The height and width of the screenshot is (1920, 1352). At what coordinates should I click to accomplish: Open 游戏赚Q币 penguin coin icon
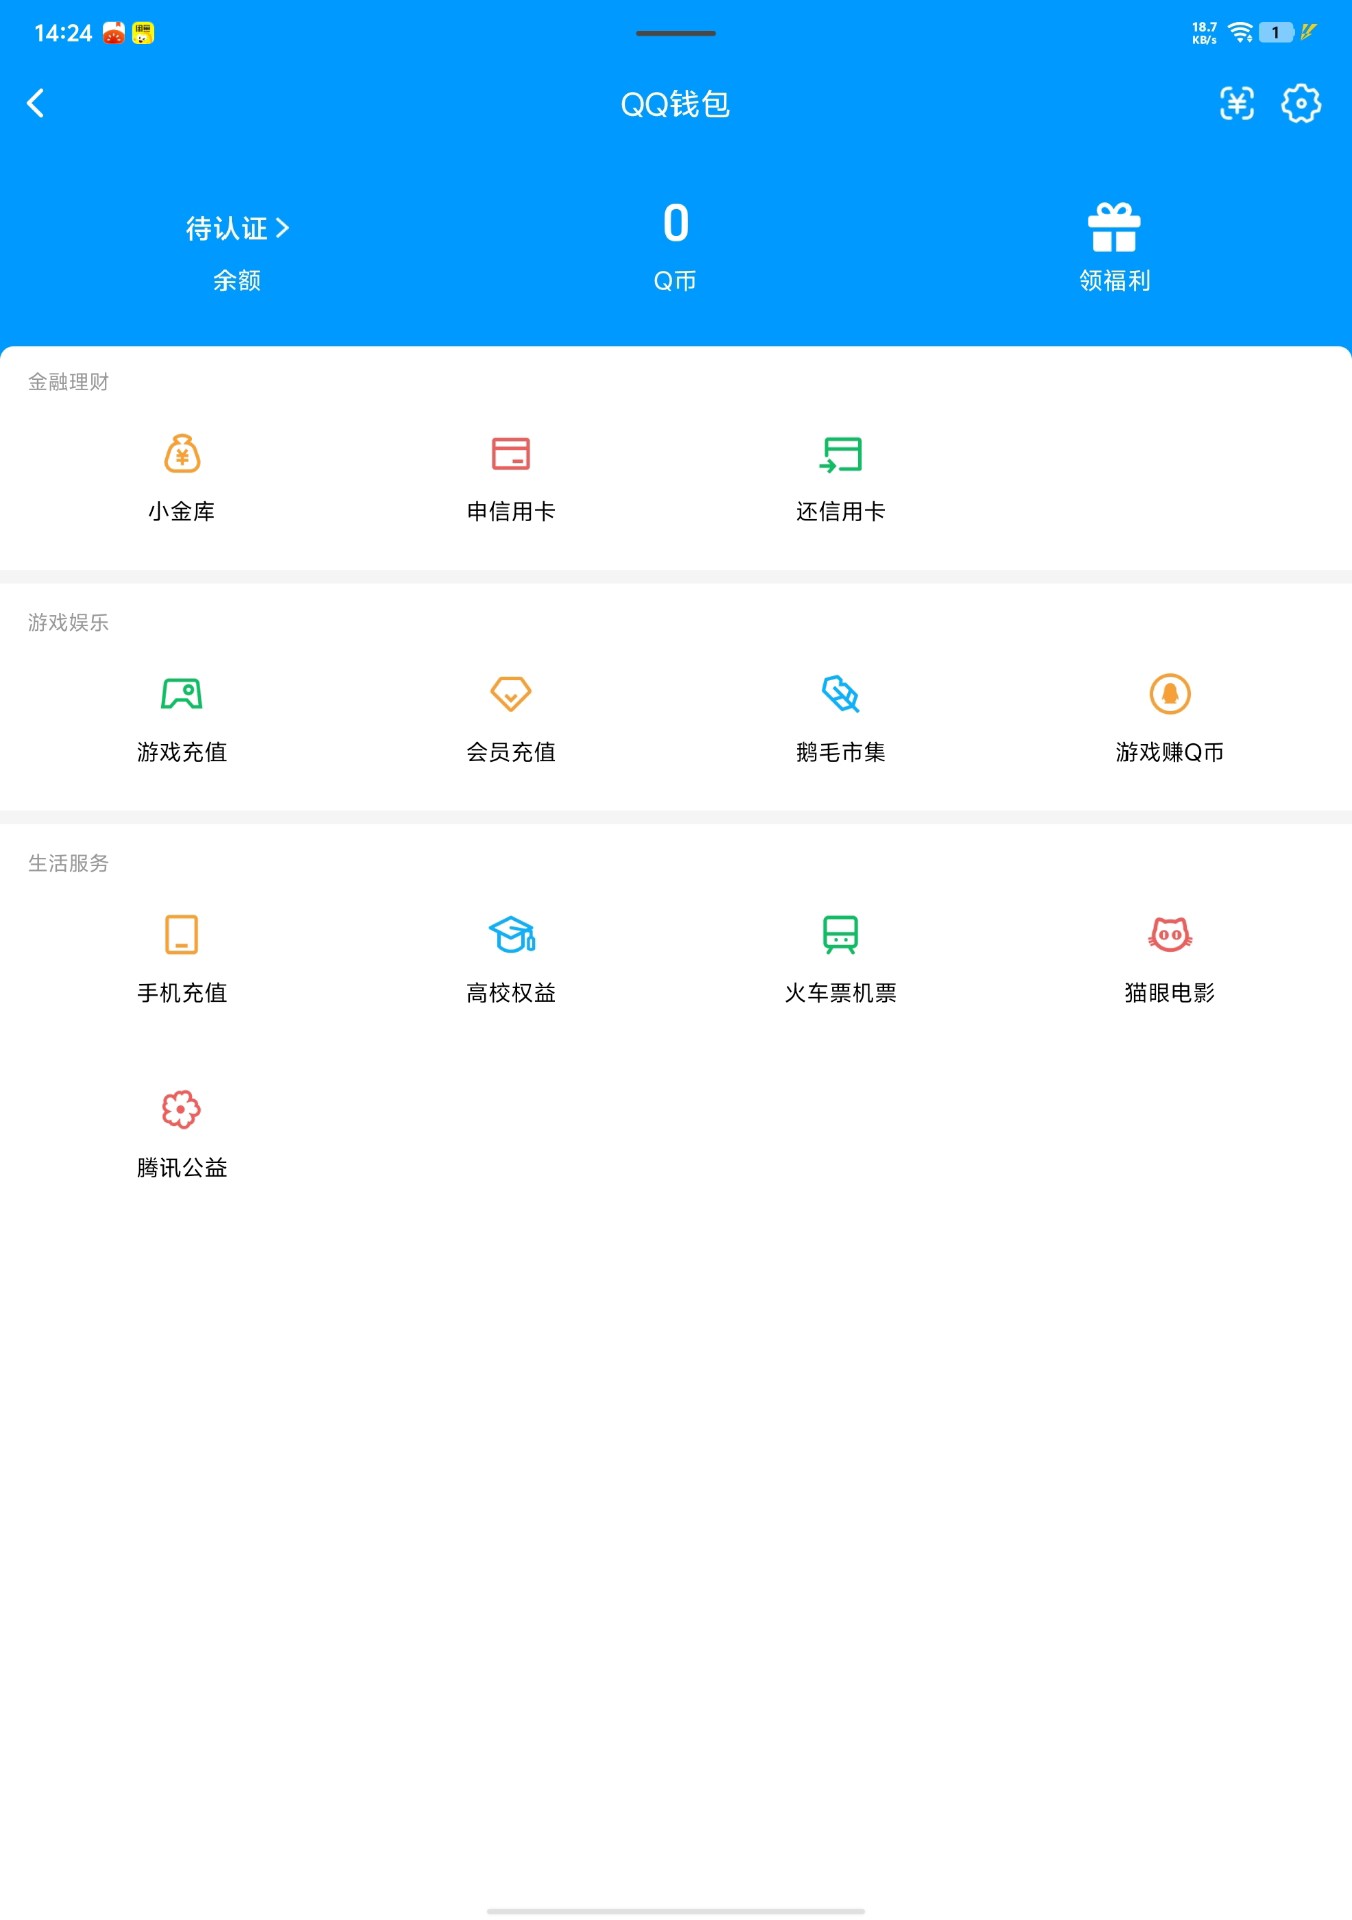tap(1170, 694)
